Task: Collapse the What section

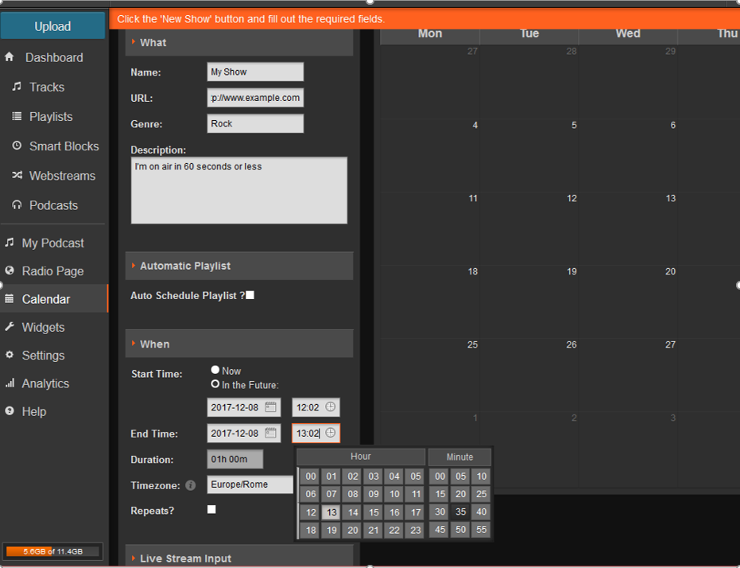Action: [153, 42]
